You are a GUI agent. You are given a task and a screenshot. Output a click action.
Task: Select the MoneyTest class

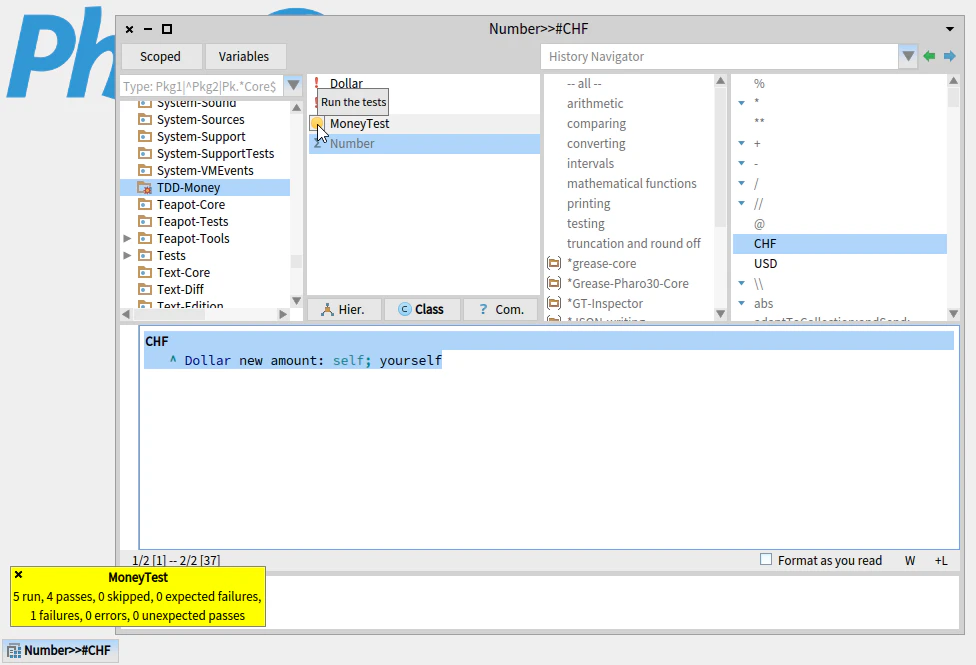point(360,123)
